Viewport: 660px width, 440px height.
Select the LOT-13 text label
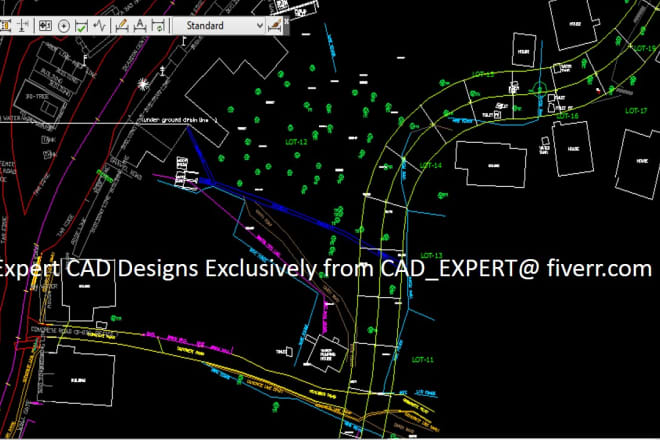click(x=431, y=256)
